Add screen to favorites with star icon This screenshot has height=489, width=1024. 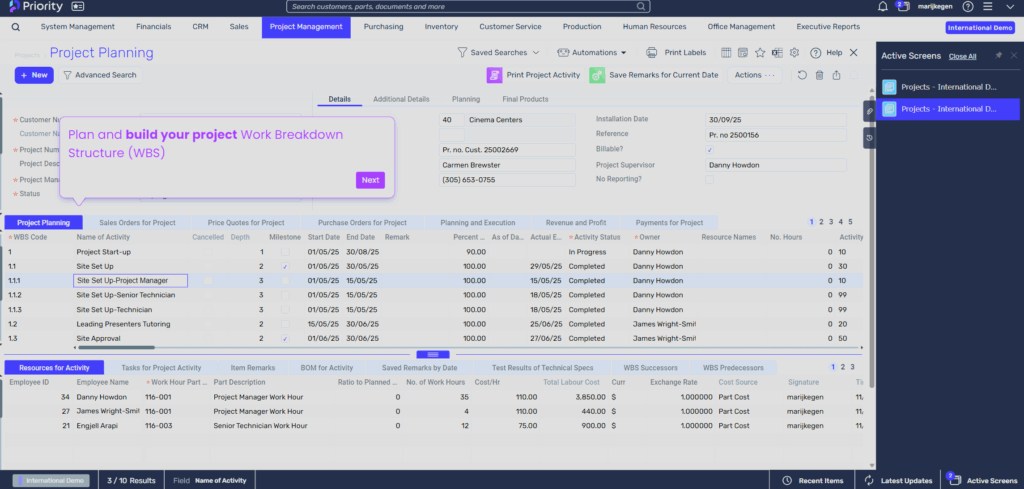(760, 52)
